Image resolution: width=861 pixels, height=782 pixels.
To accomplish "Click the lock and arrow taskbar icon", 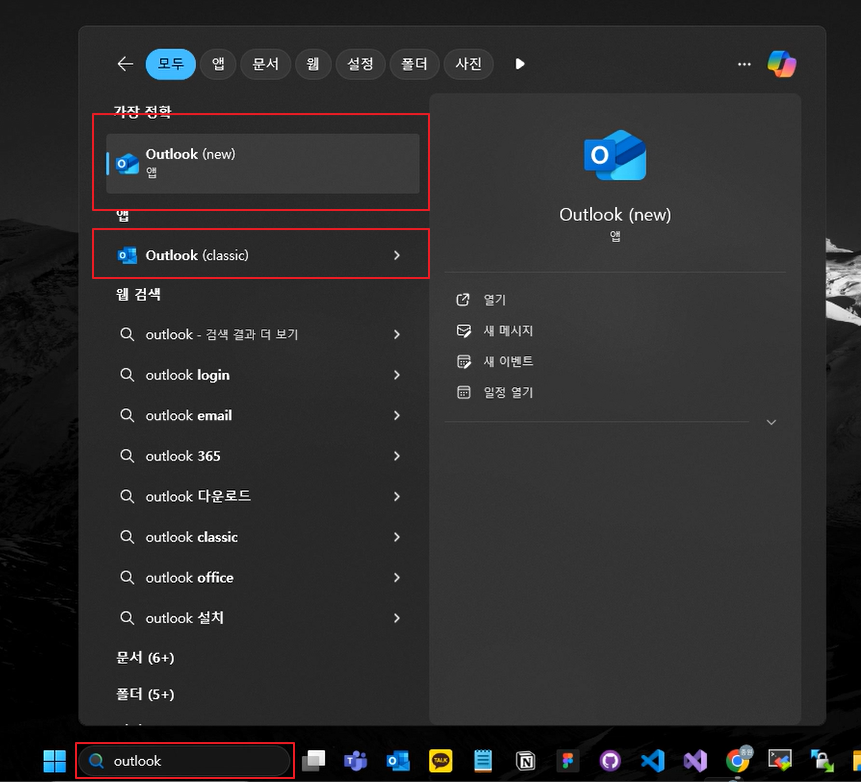I will (822, 761).
